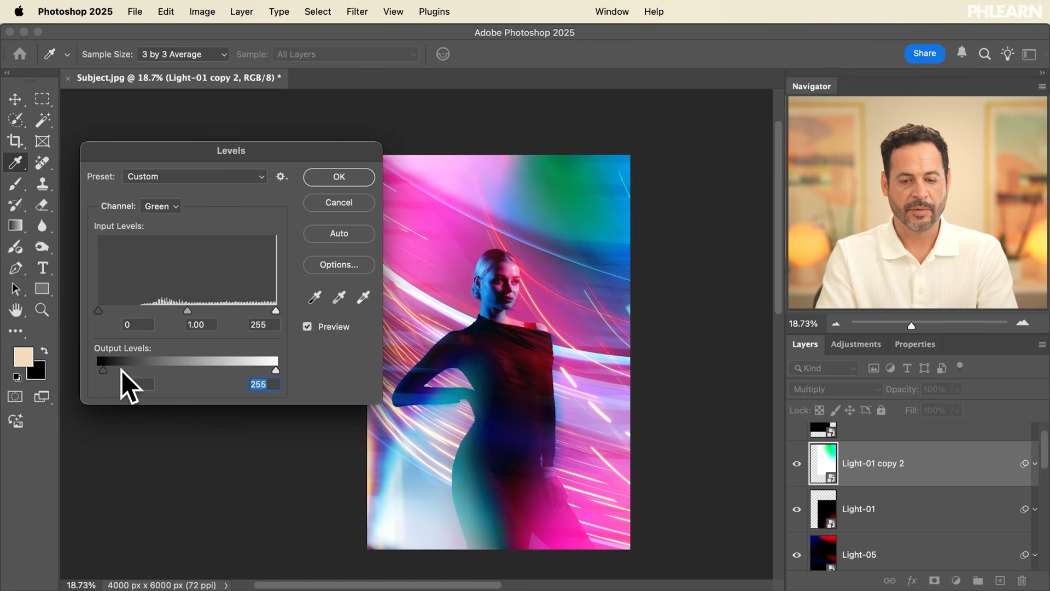
Task: Open the Channel dropdown showing Green
Action: tap(161, 206)
